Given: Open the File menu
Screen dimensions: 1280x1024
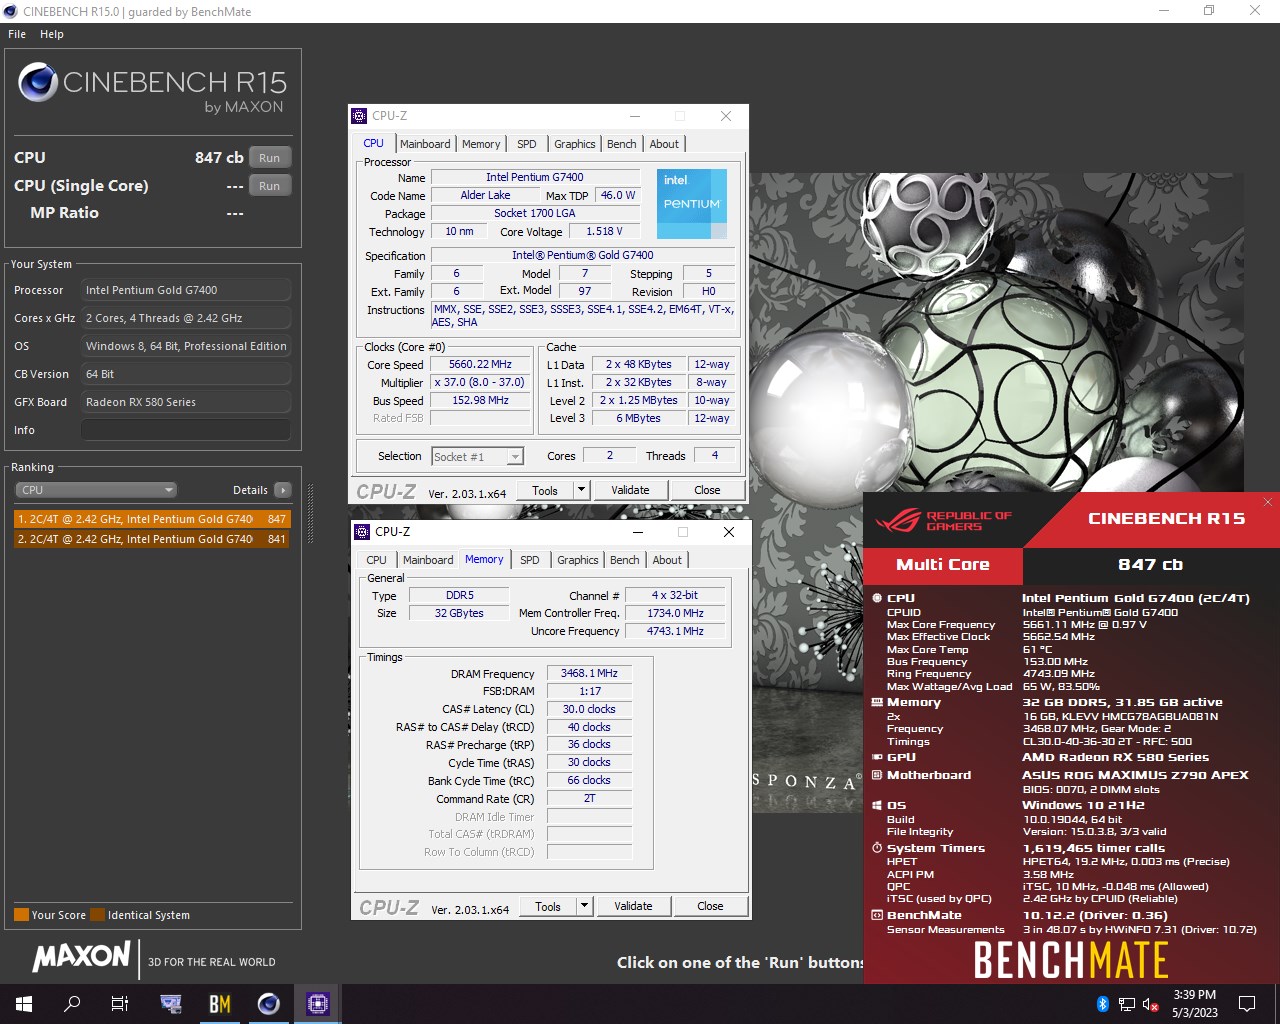Looking at the screenshot, I should pos(17,34).
